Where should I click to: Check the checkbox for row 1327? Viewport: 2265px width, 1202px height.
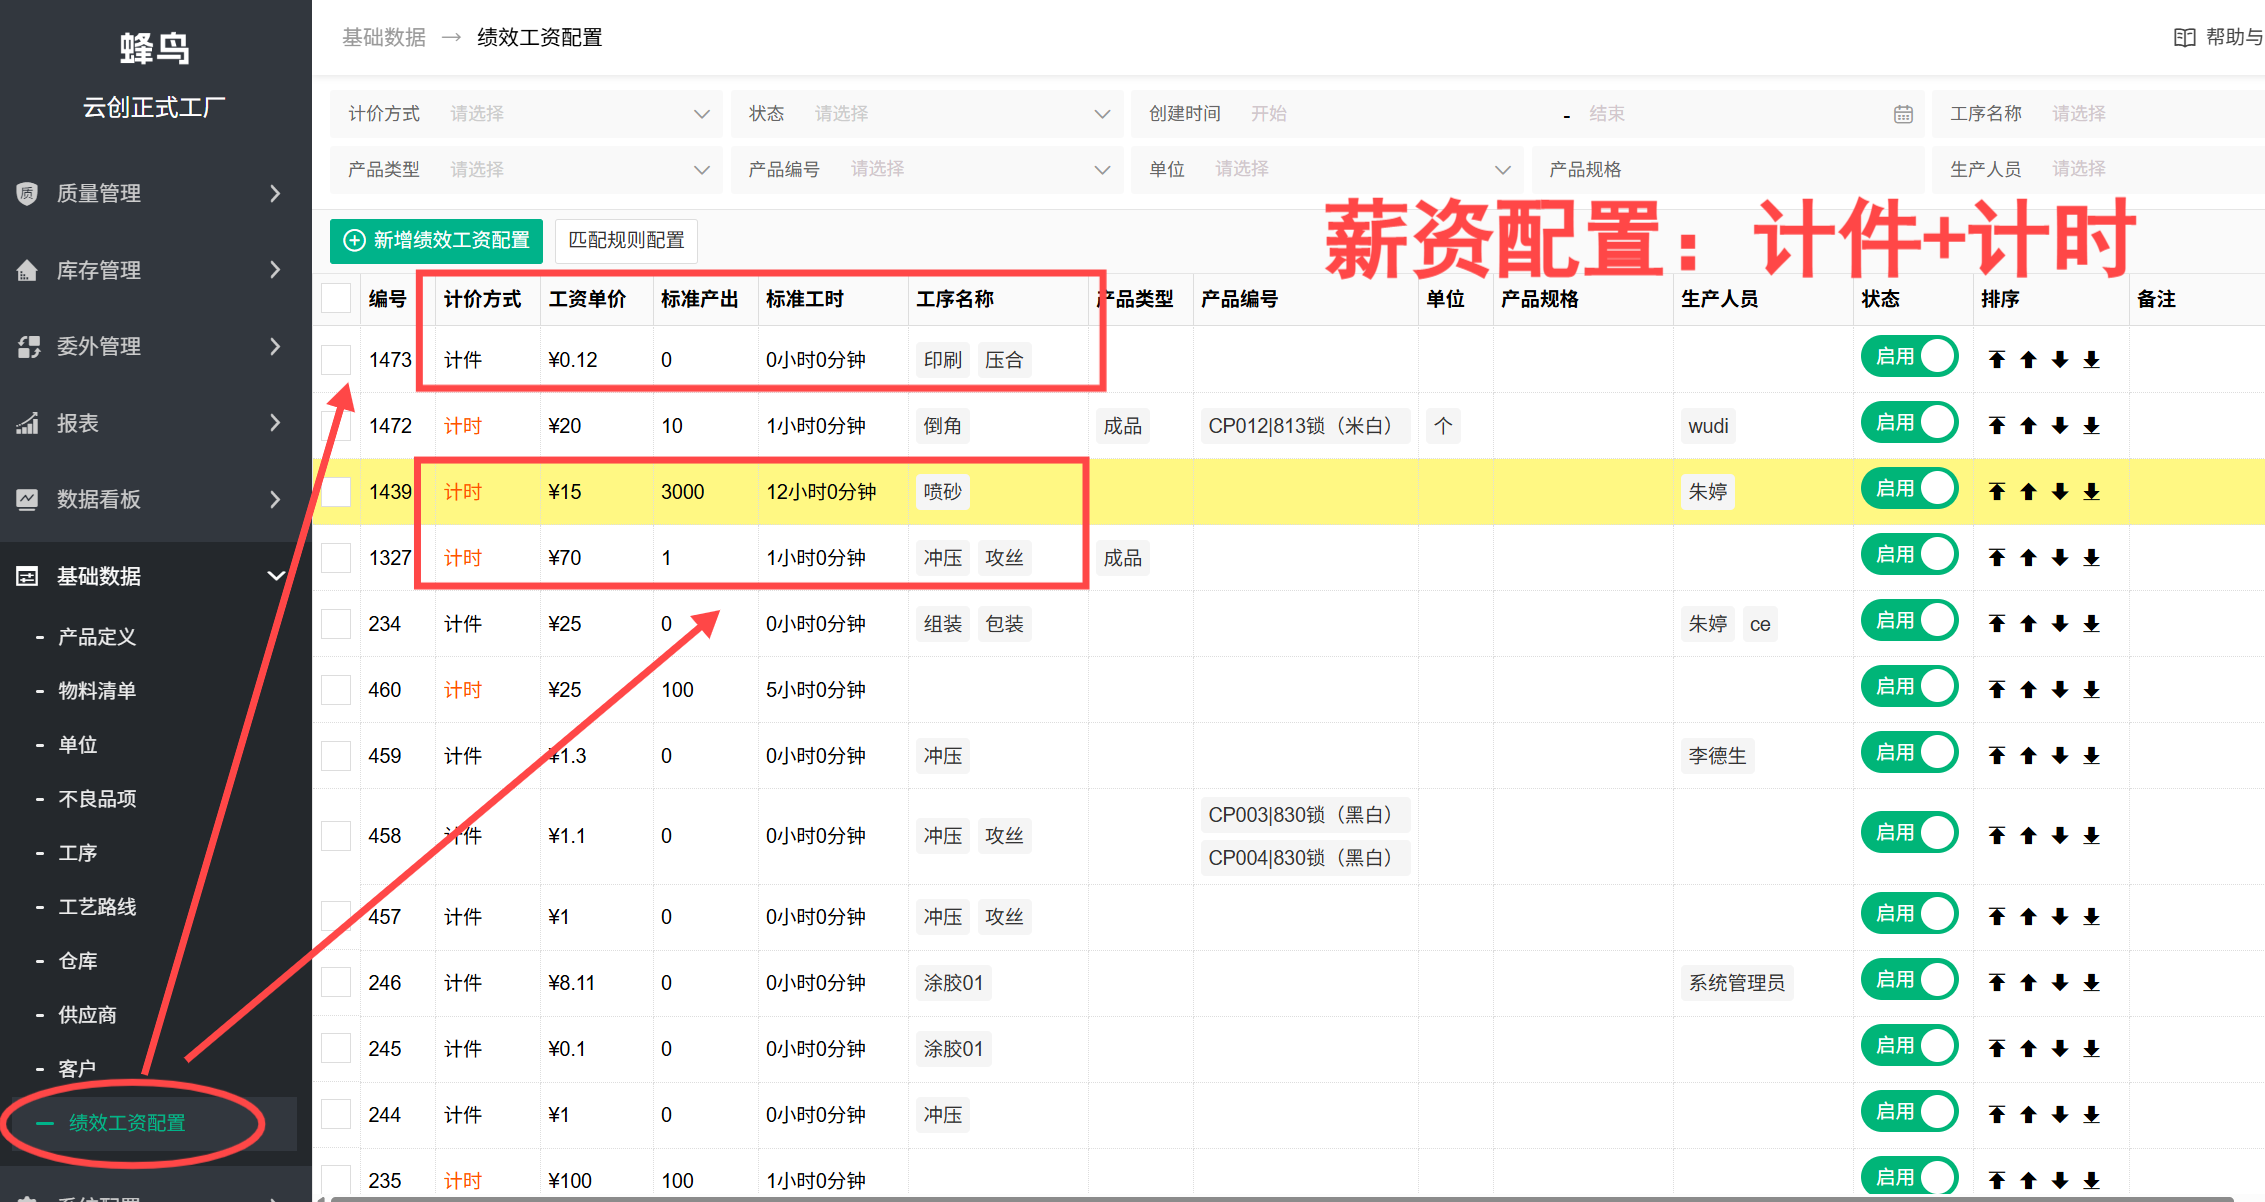pyautogui.click(x=336, y=558)
